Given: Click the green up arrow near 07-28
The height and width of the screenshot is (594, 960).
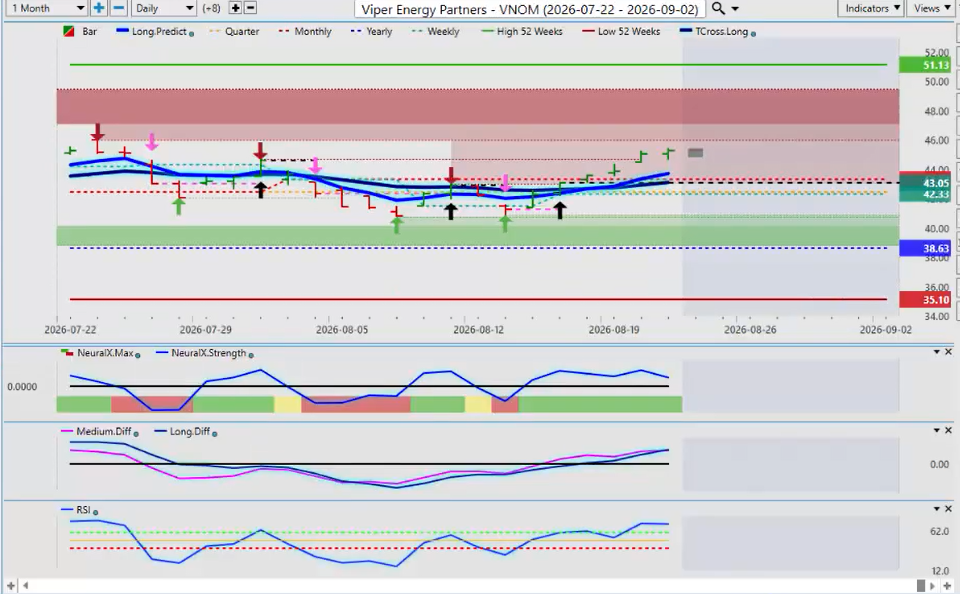Looking at the screenshot, I should tap(178, 206).
